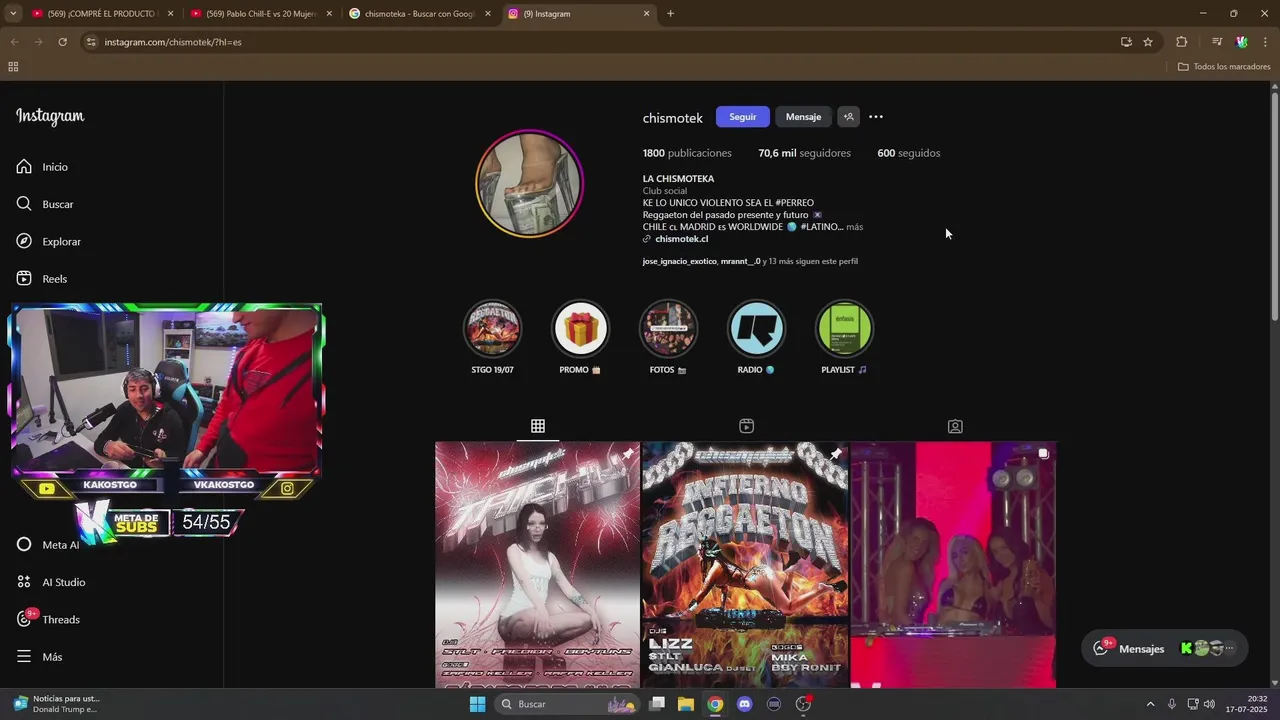Click install app icon in address bar
This screenshot has width=1280, height=720.
(x=1126, y=42)
